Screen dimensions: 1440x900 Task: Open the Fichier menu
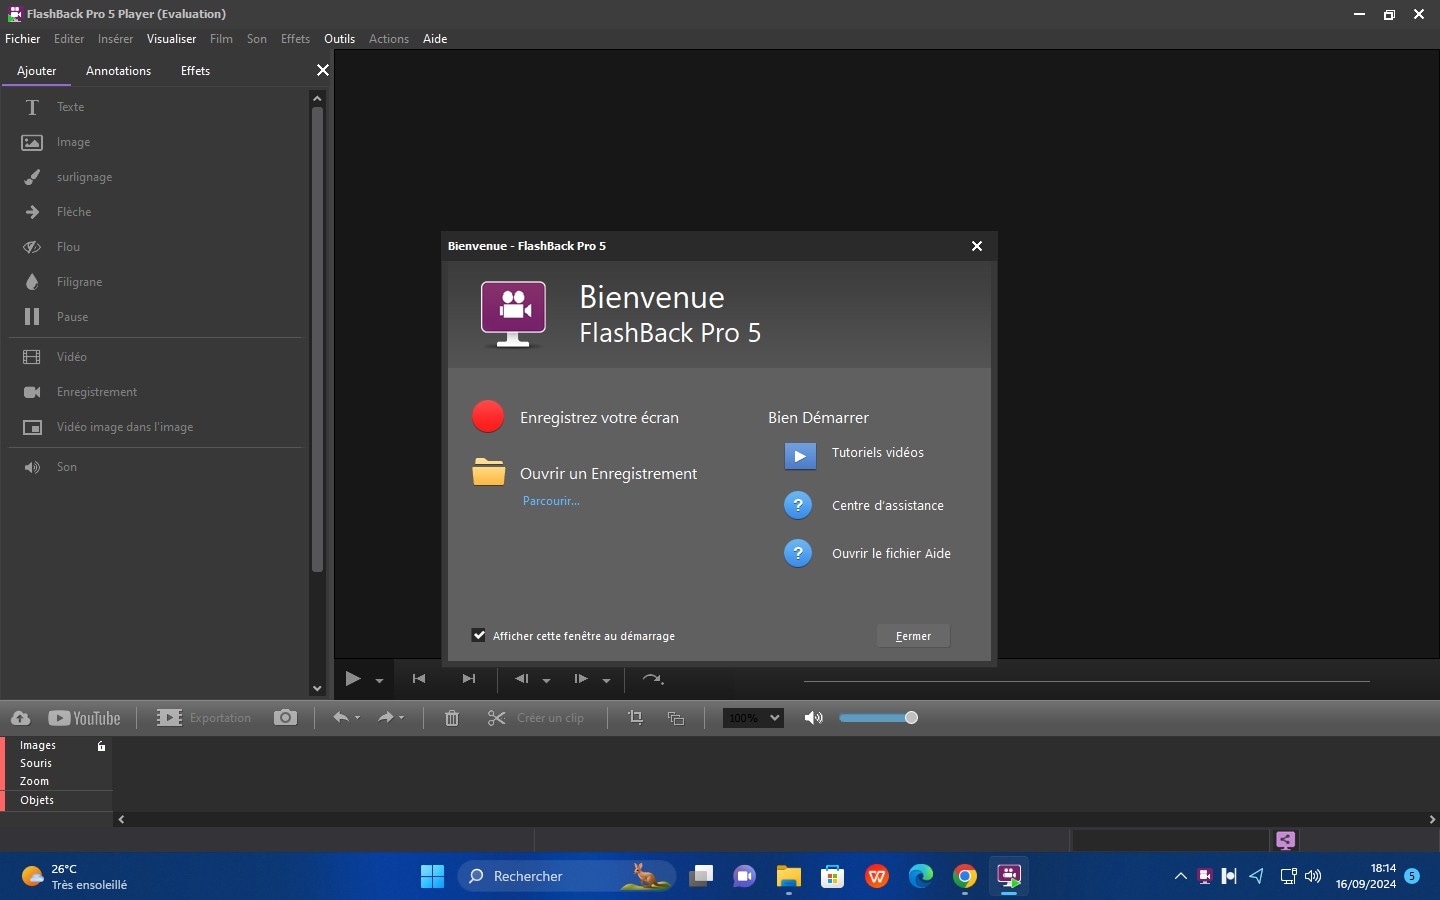(x=23, y=39)
